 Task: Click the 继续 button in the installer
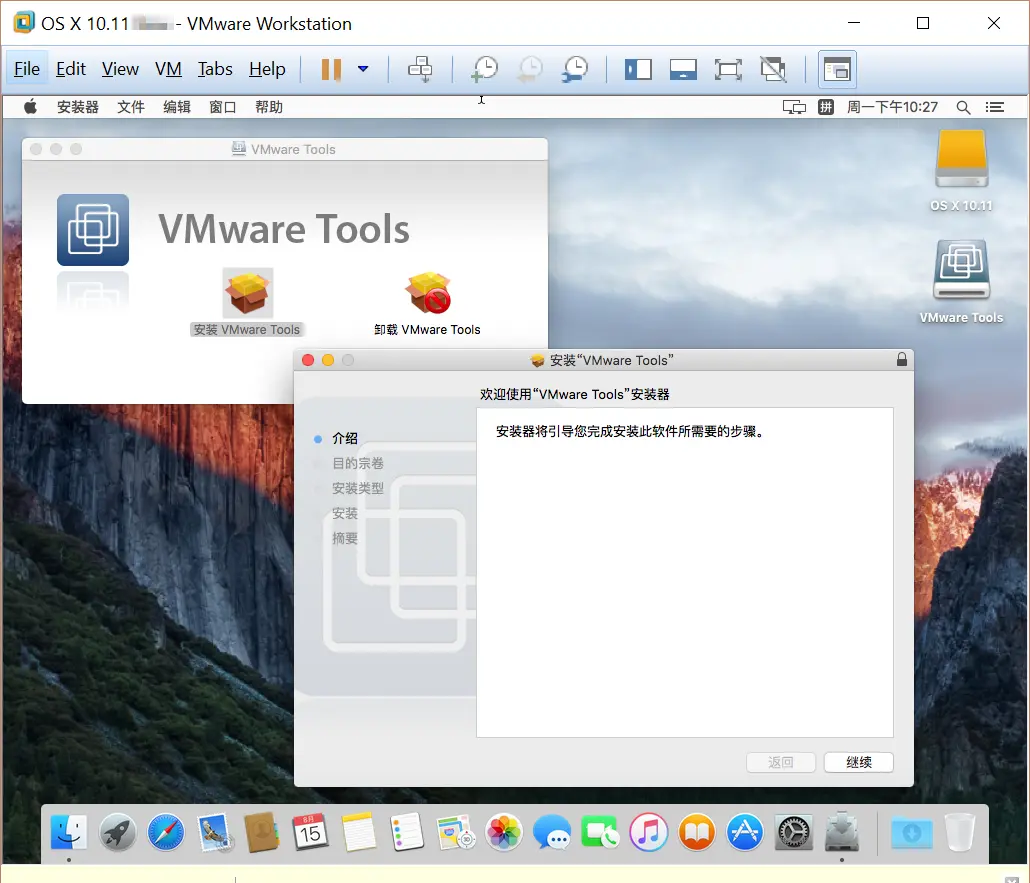(858, 762)
